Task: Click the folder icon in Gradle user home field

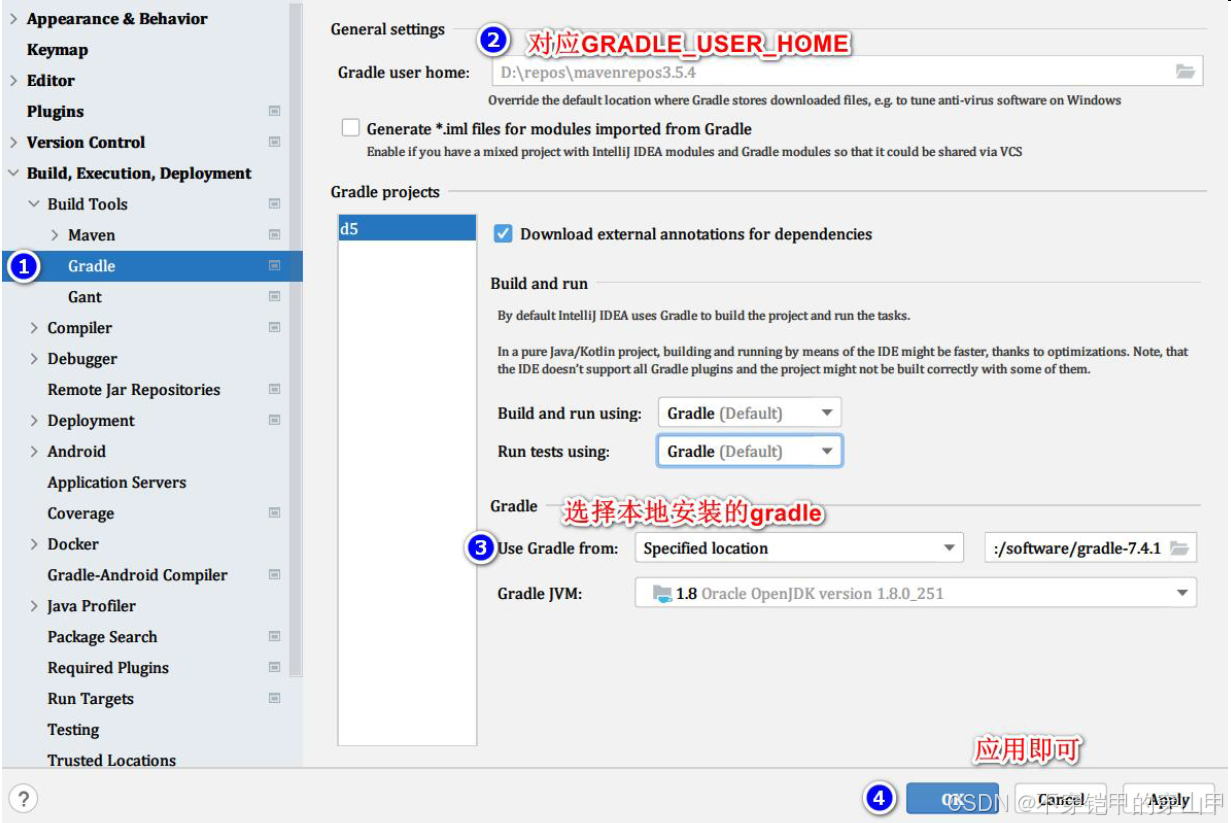Action: click(x=1185, y=72)
